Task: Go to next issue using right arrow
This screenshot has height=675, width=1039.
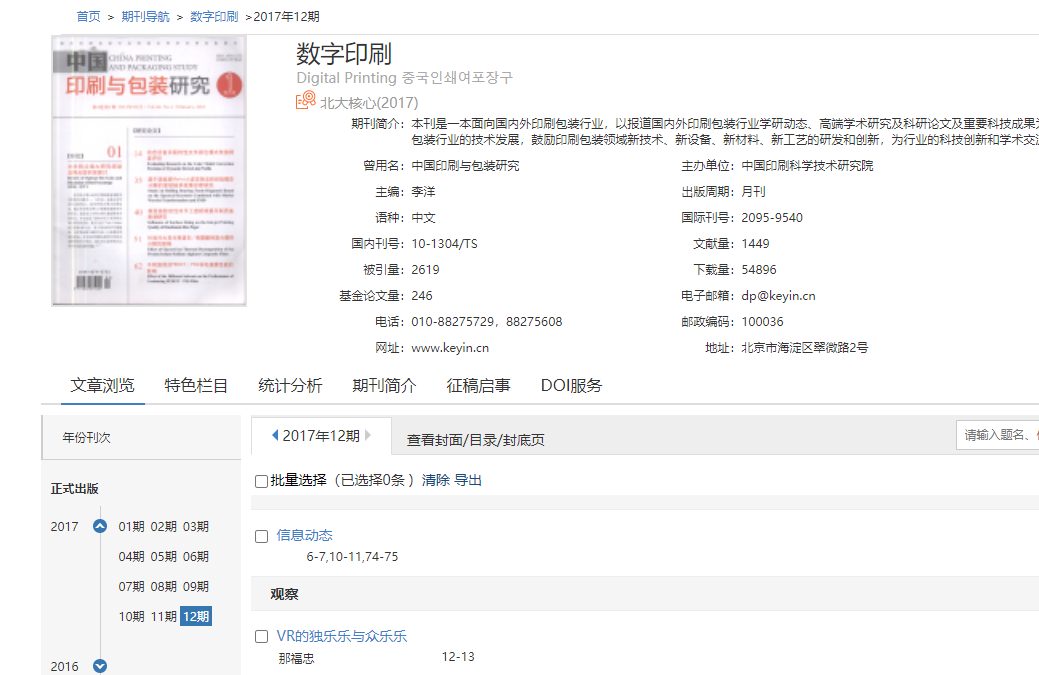Action: 368,435
